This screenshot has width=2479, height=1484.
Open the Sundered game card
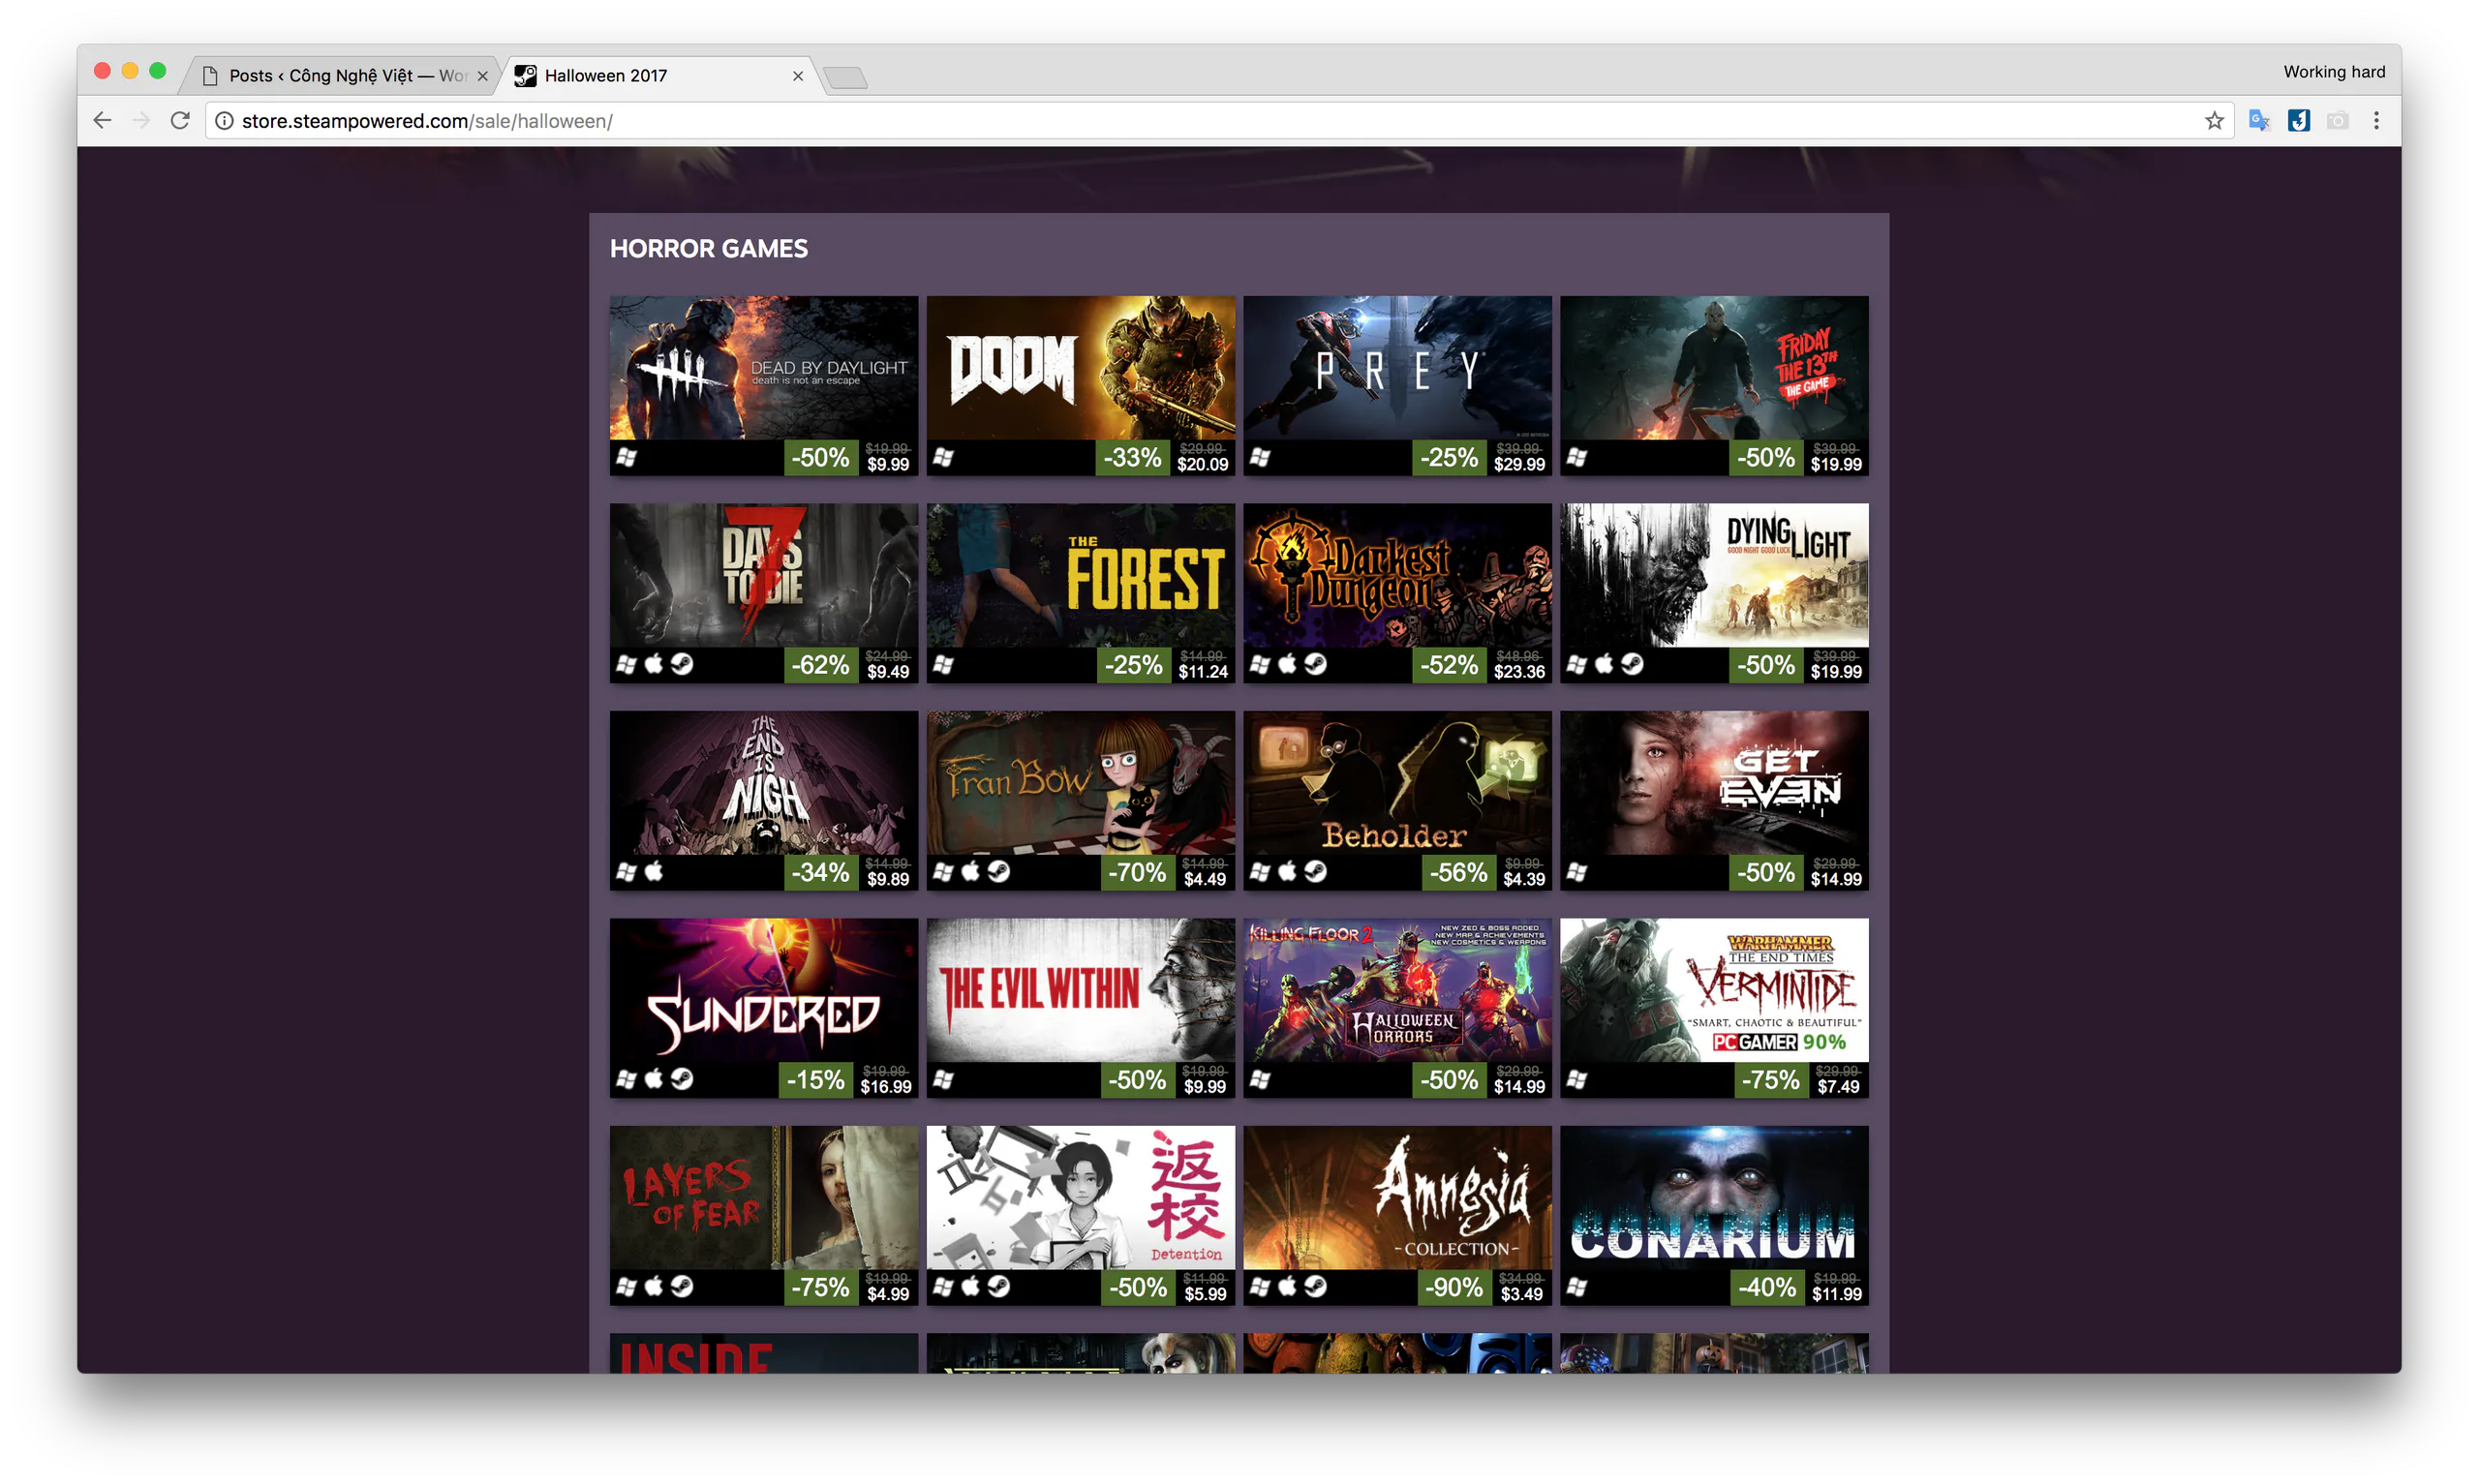(763, 1008)
